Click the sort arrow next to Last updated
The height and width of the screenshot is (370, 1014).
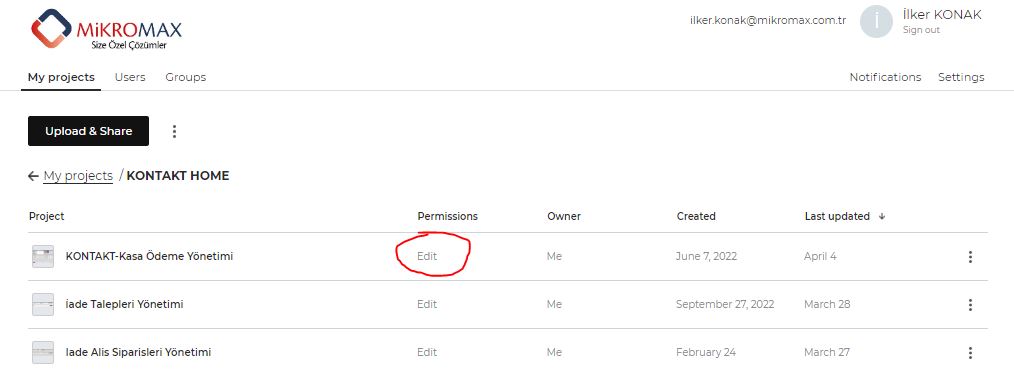[881, 217]
